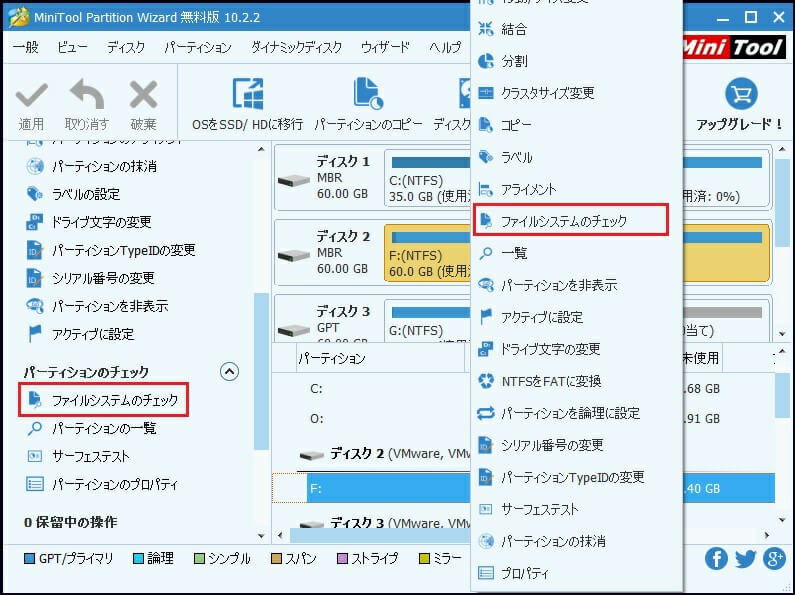The height and width of the screenshot is (595, 795).
Task: Open the ディスク menu
Action: tap(126, 47)
